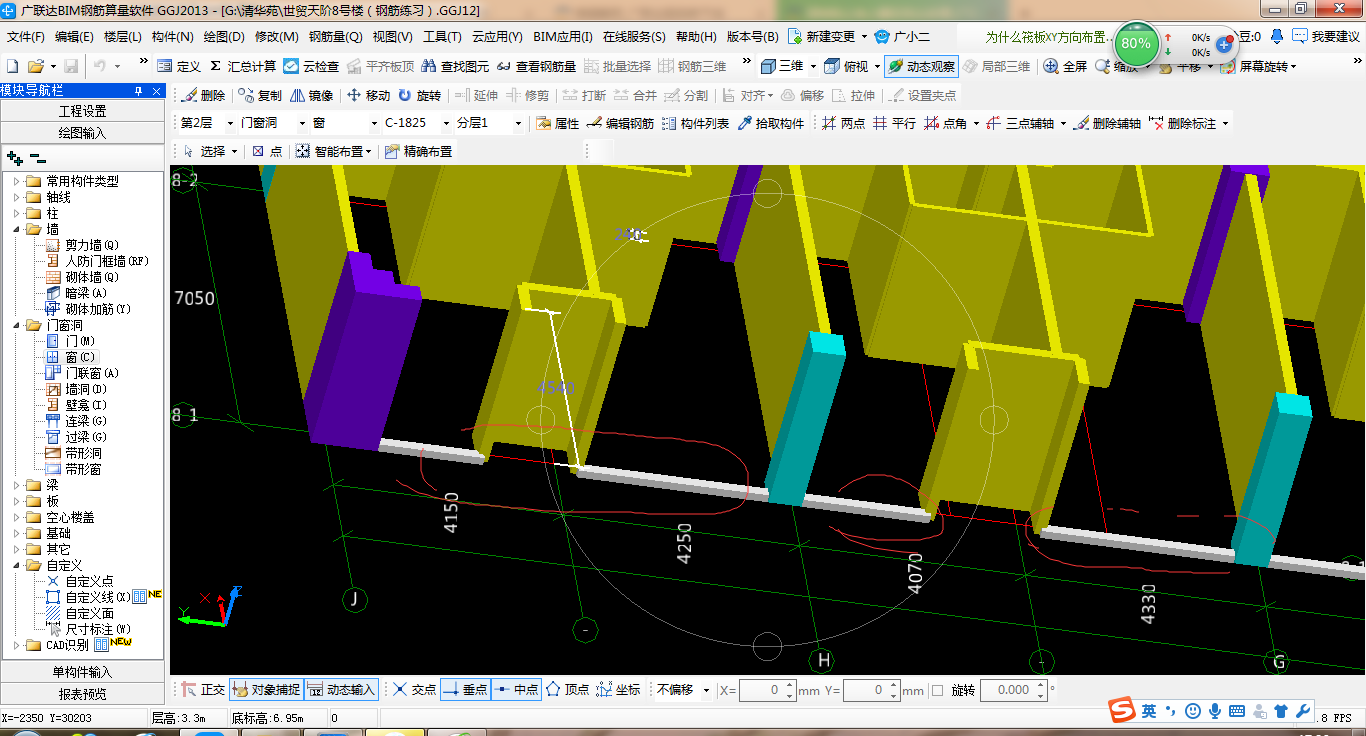This screenshot has width=1366, height=736.
Task: Click the 单构件输入 button
Action: pos(82,672)
